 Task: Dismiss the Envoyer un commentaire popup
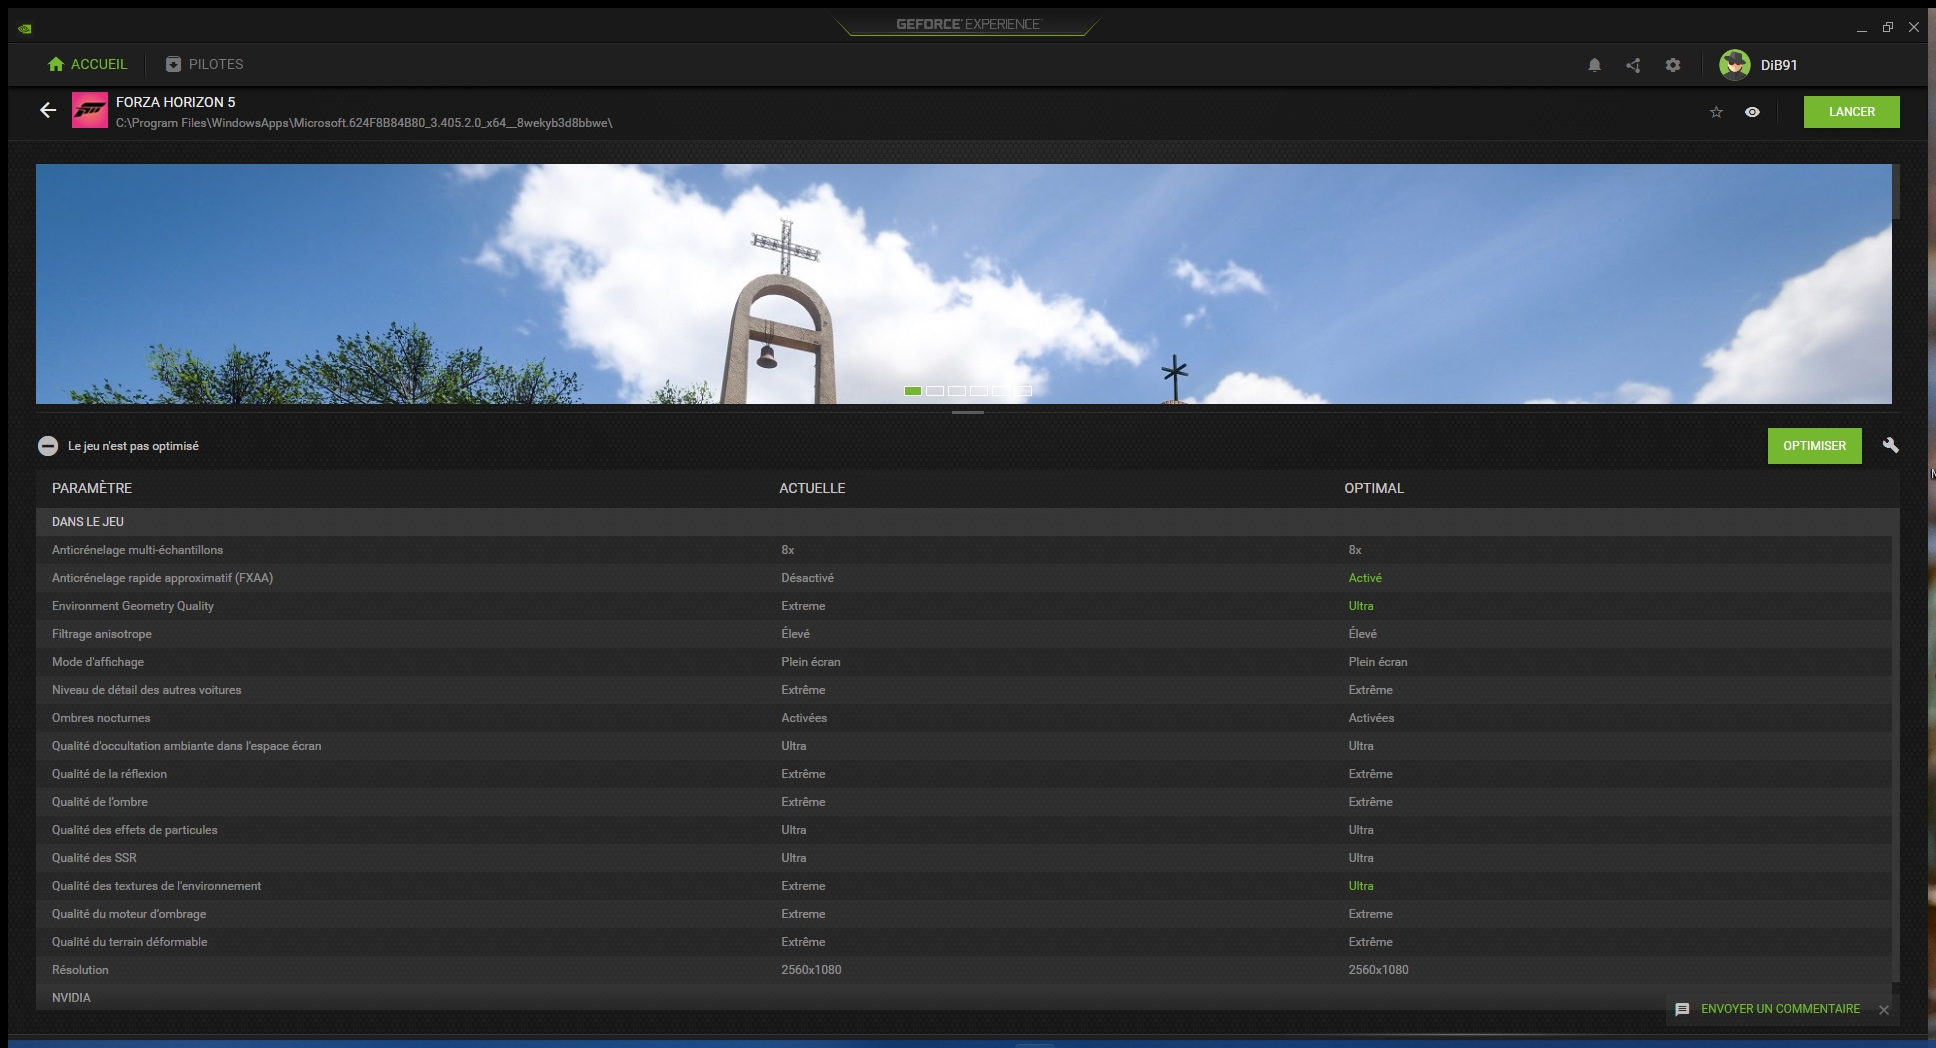click(1884, 1010)
